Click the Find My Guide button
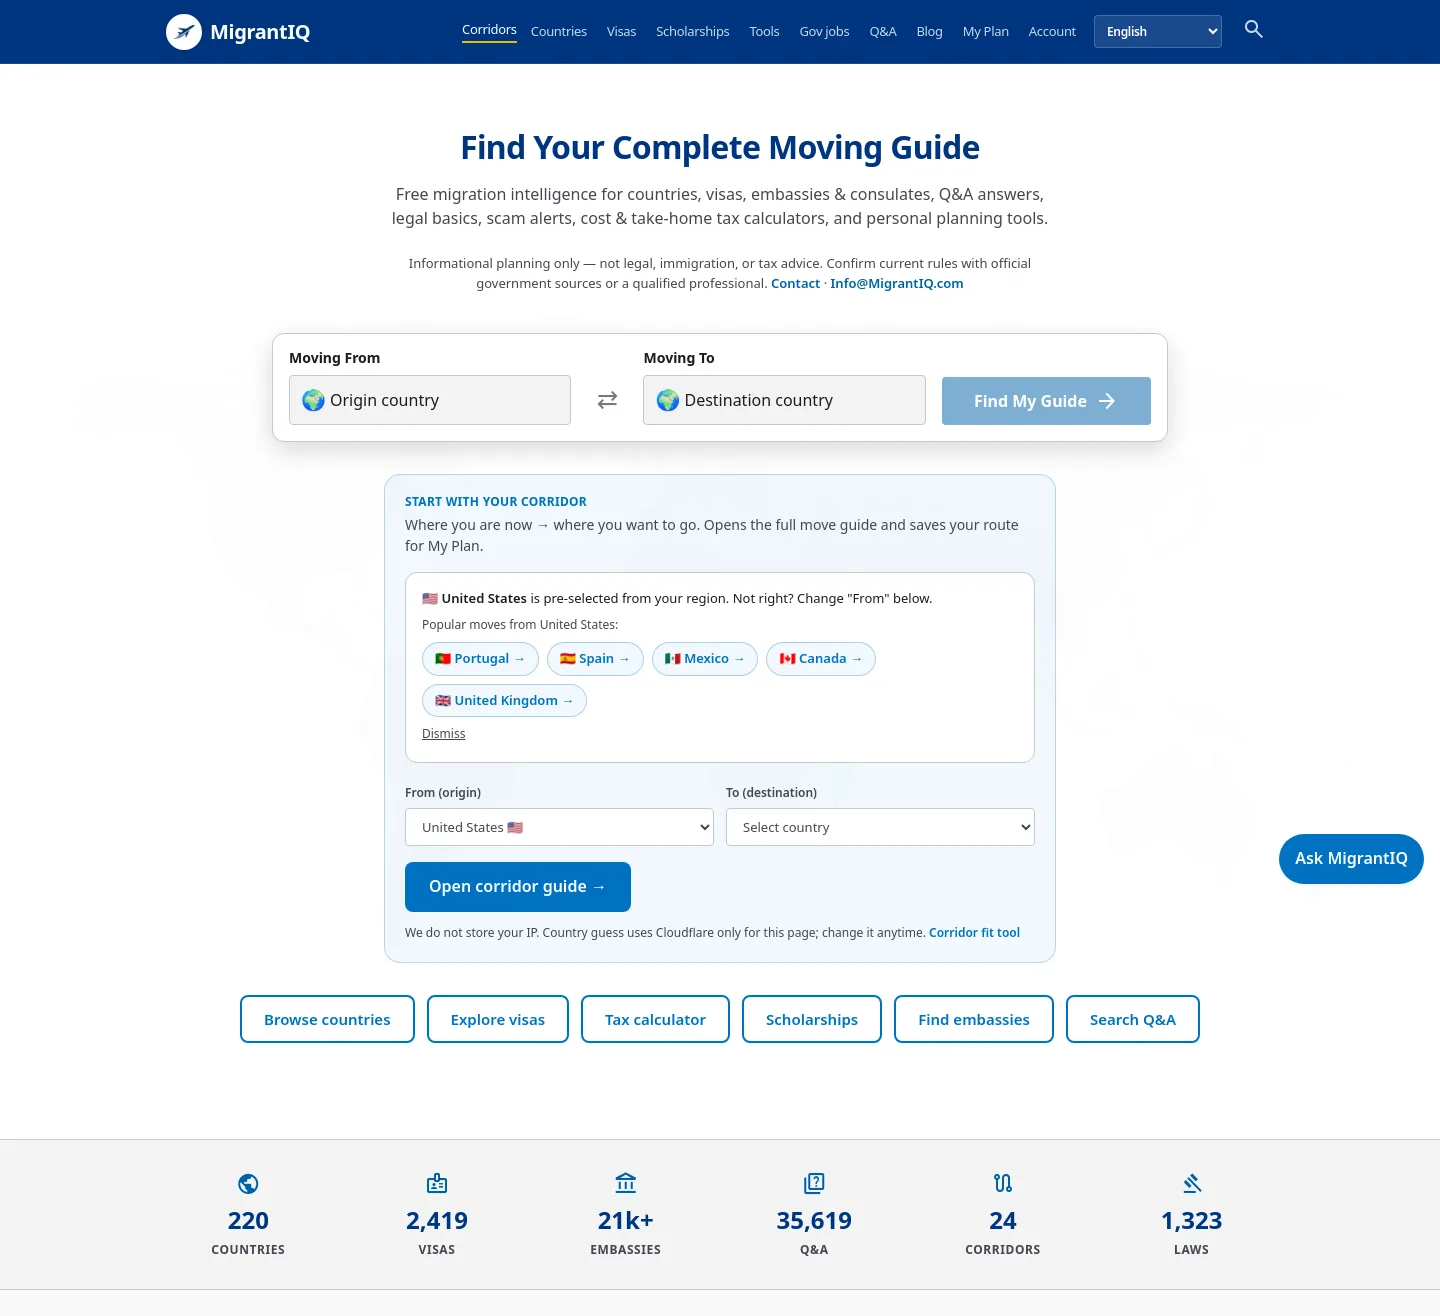The width and height of the screenshot is (1440, 1316). 1046,401
